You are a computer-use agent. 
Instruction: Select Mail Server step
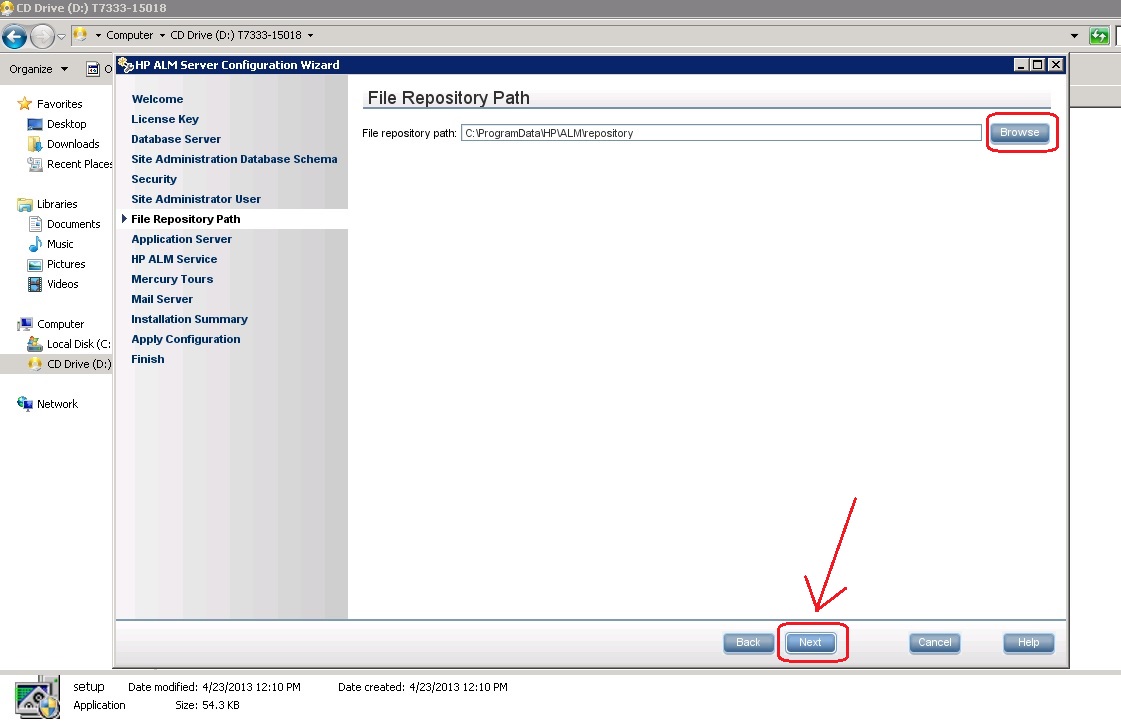(162, 299)
